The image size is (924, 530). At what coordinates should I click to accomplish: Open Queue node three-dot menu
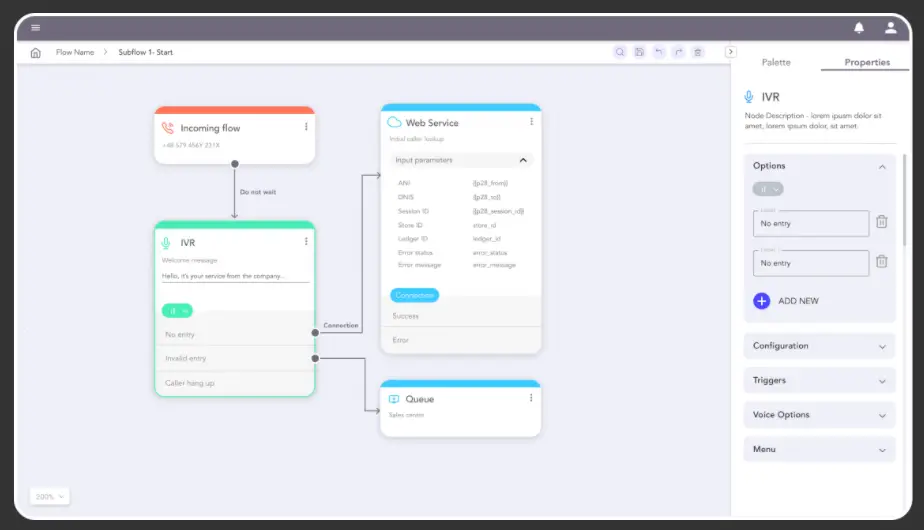click(531, 398)
